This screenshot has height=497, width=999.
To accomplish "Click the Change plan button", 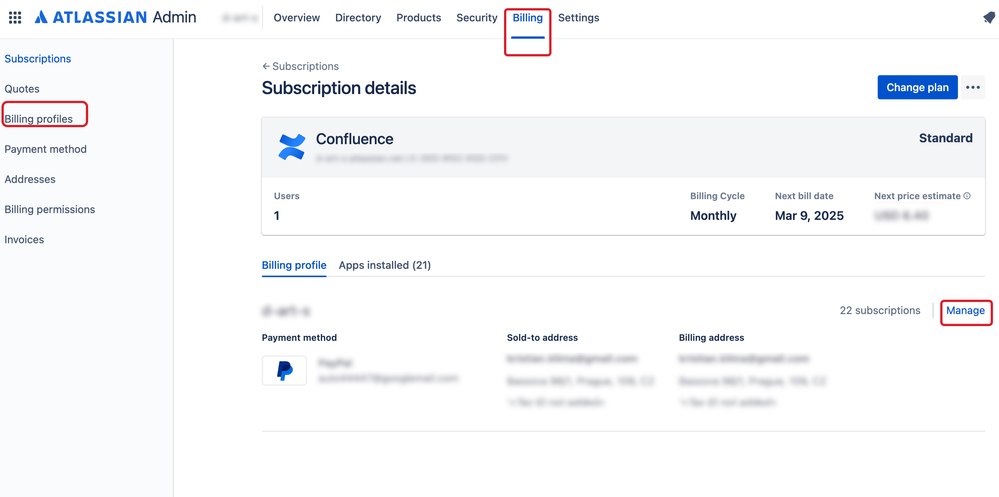I will pos(917,87).
